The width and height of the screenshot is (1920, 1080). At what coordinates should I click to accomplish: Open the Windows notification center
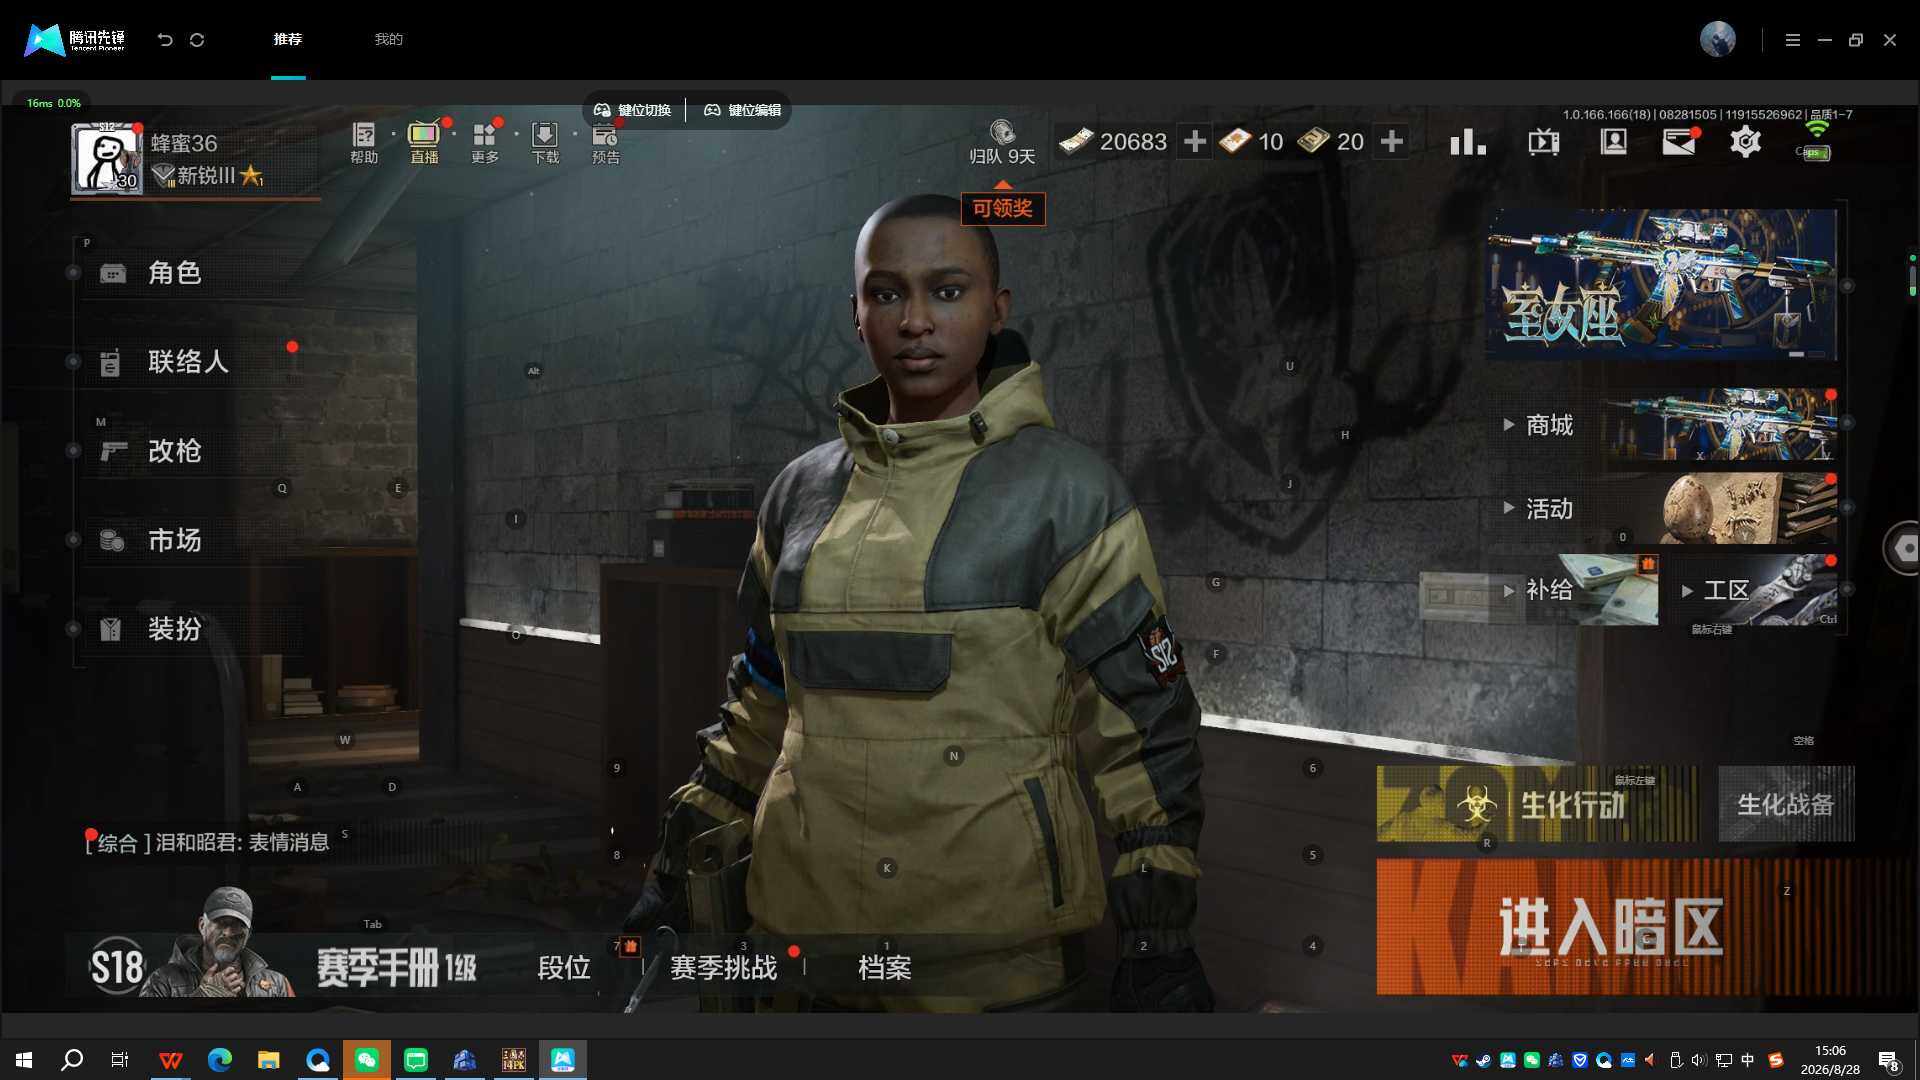click(x=1888, y=1060)
